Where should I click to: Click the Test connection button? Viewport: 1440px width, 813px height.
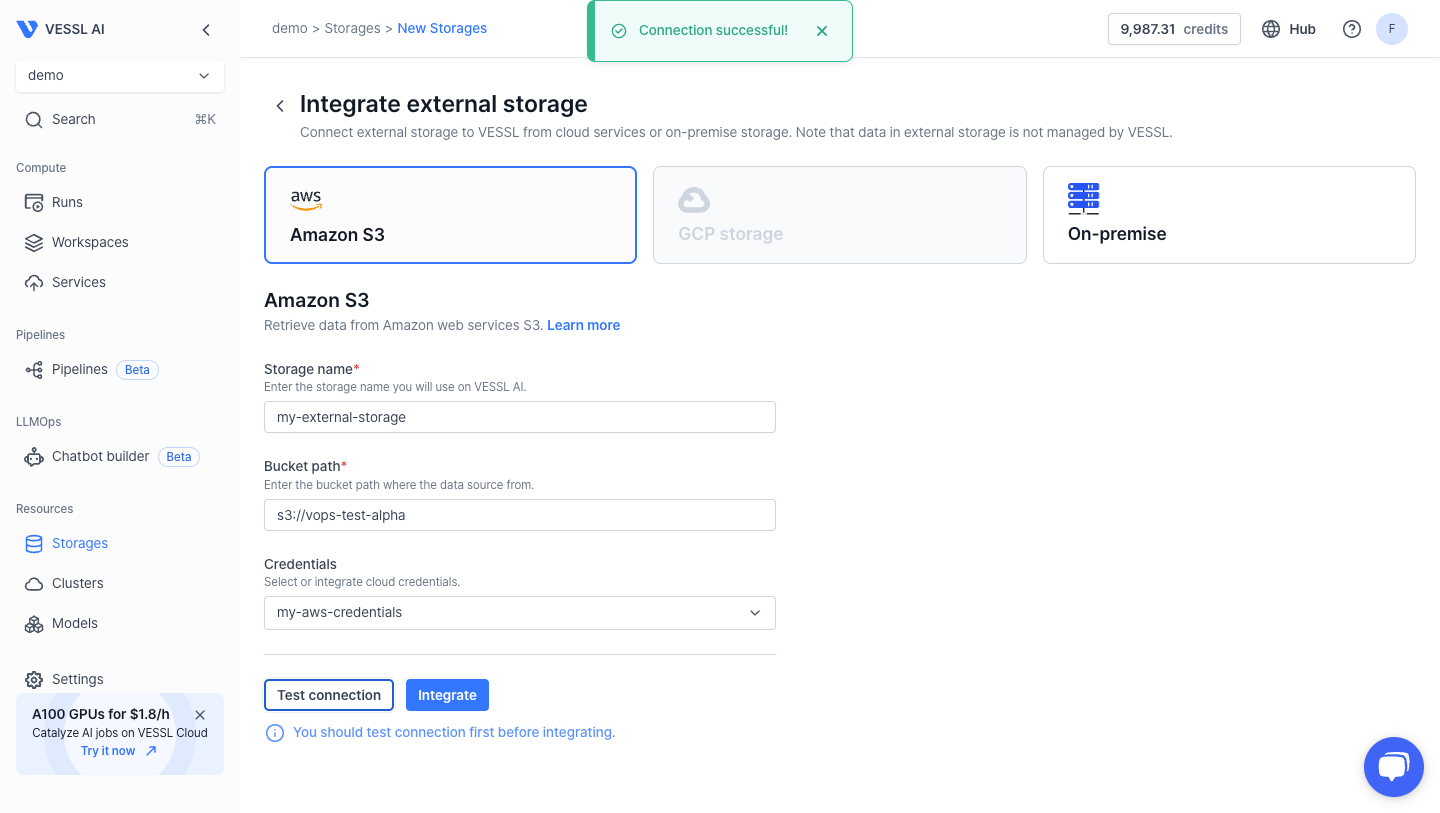(329, 695)
